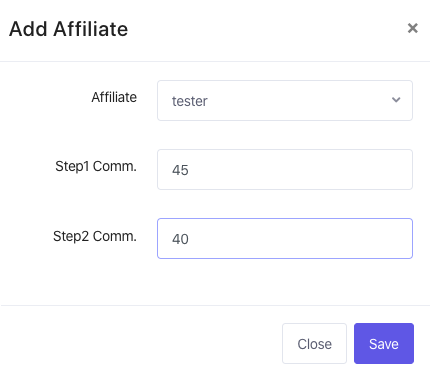The width and height of the screenshot is (430, 374).
Task: Click the Save button
Action: click(x=384, y=343)
